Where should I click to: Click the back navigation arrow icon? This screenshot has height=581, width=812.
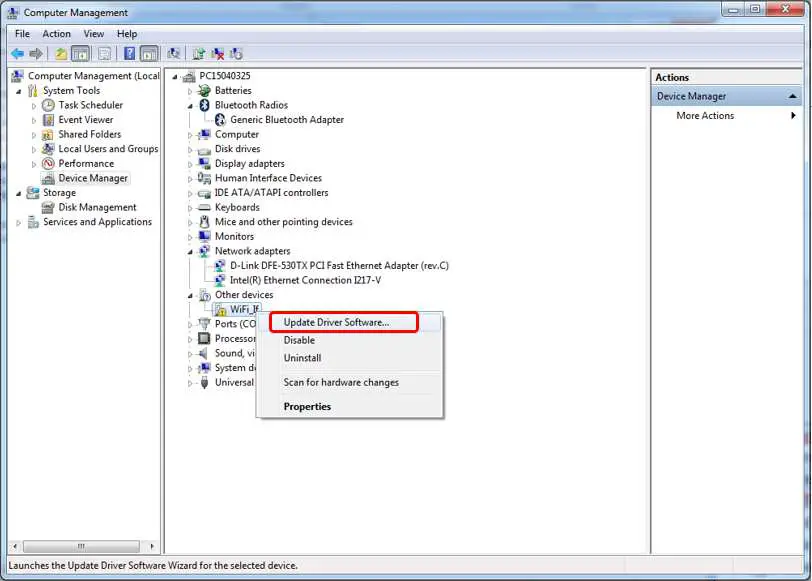(x=18, y=53)
